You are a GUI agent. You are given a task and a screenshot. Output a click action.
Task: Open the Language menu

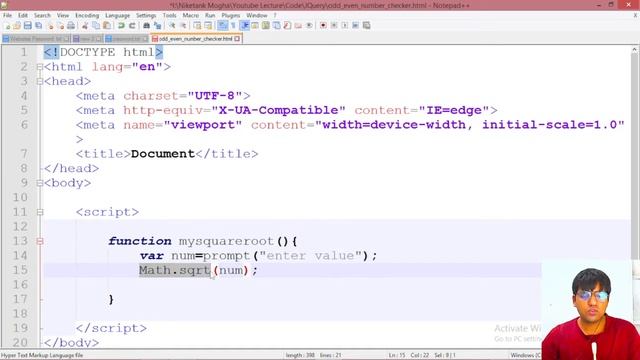[117, 16]
